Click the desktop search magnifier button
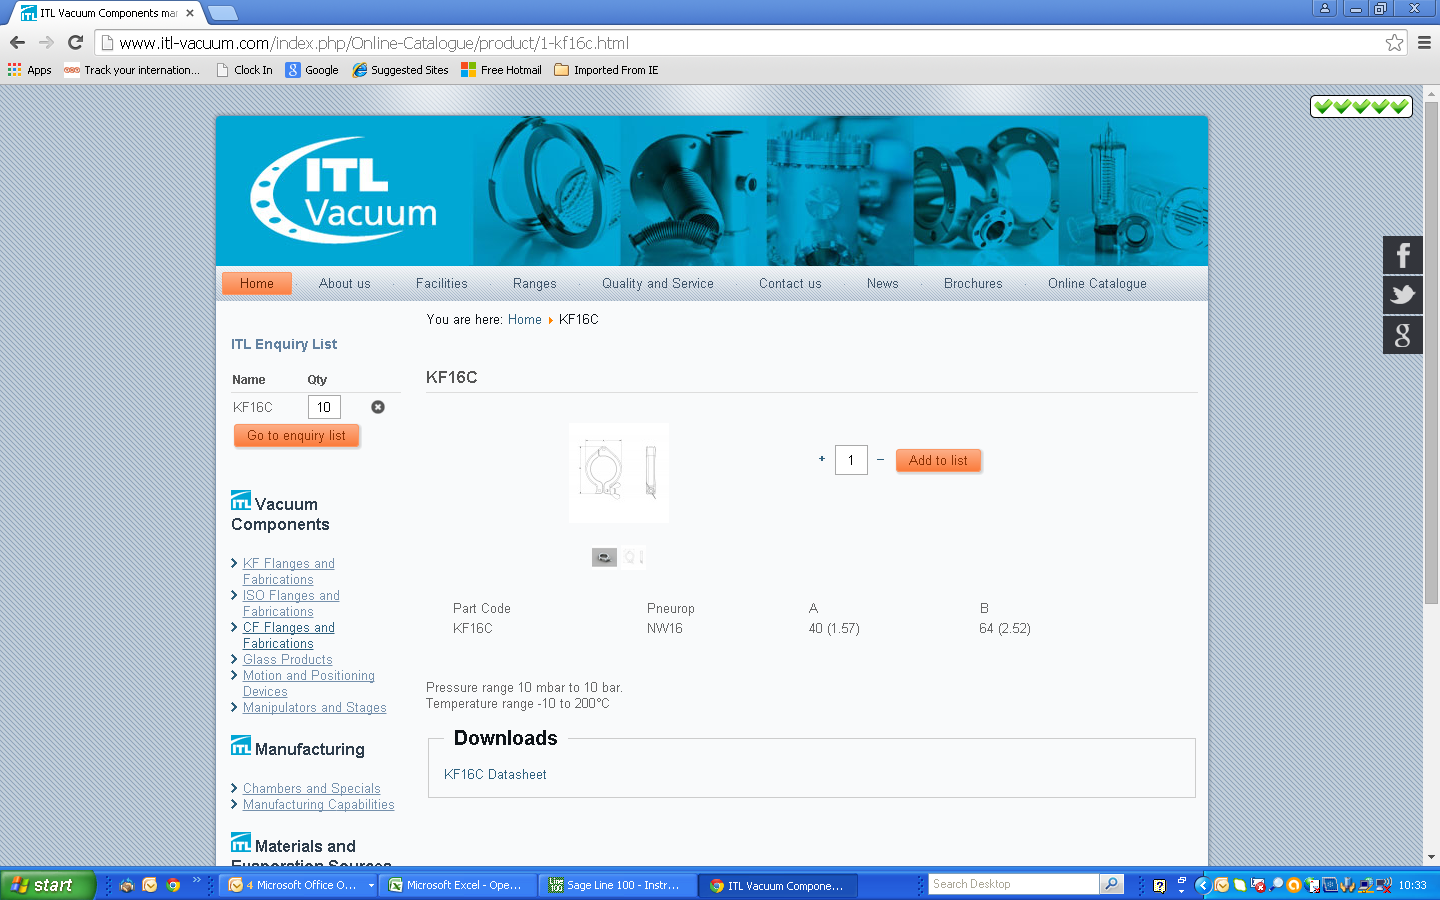This screenshot has width=1440, height=900. (1111, 884)
